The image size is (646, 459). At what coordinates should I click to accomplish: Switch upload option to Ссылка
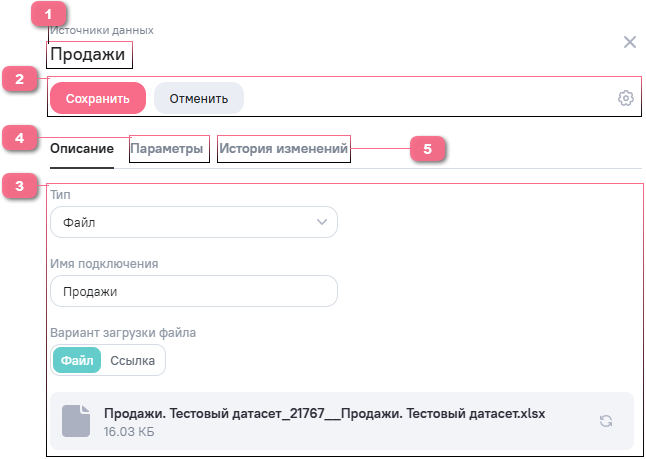coord(132,360)
